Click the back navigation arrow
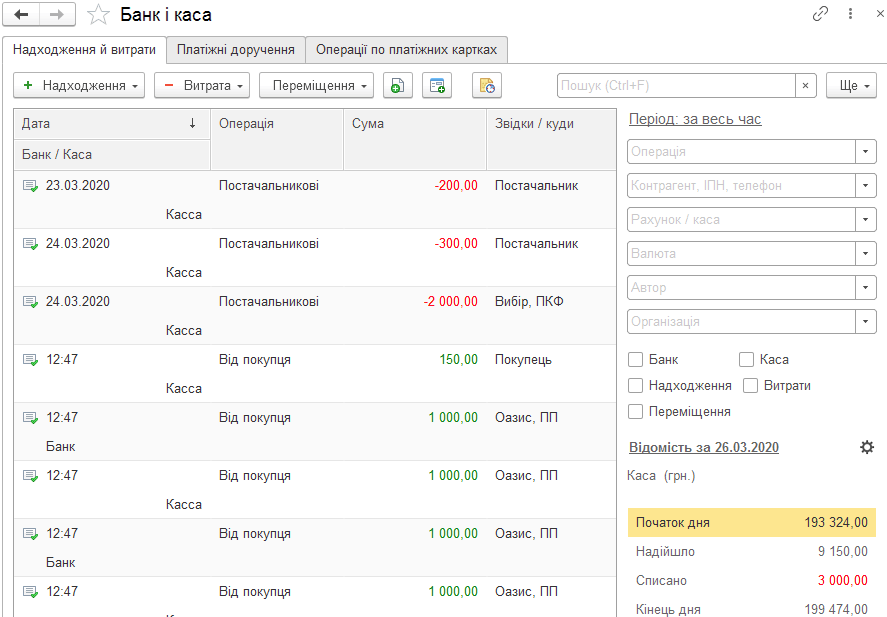887x617 pixels. pyautogui.click(x=21, y=14)
